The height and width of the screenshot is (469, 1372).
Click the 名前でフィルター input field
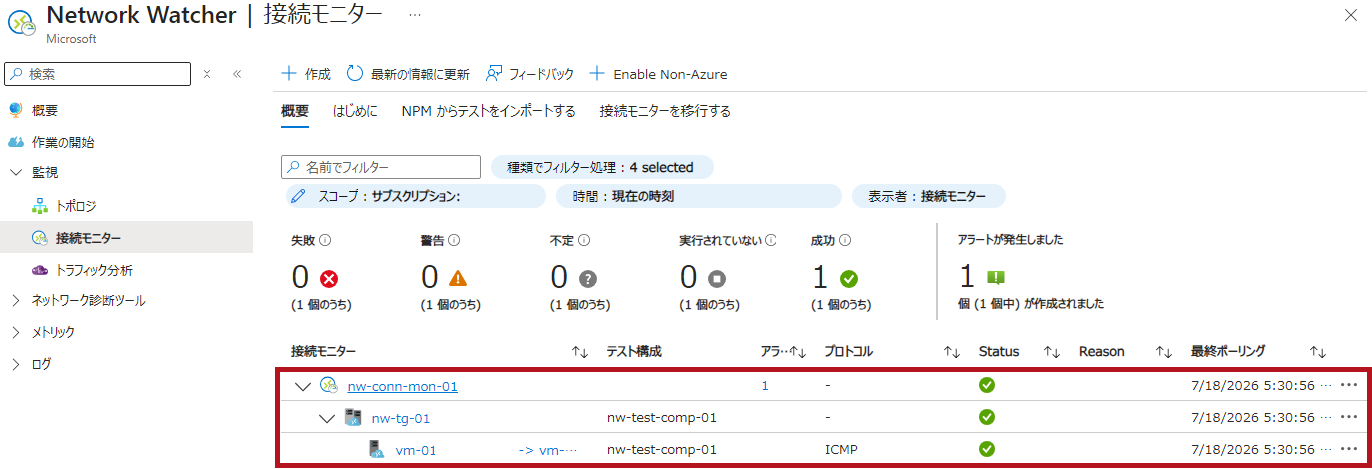(x=381, y=167)
